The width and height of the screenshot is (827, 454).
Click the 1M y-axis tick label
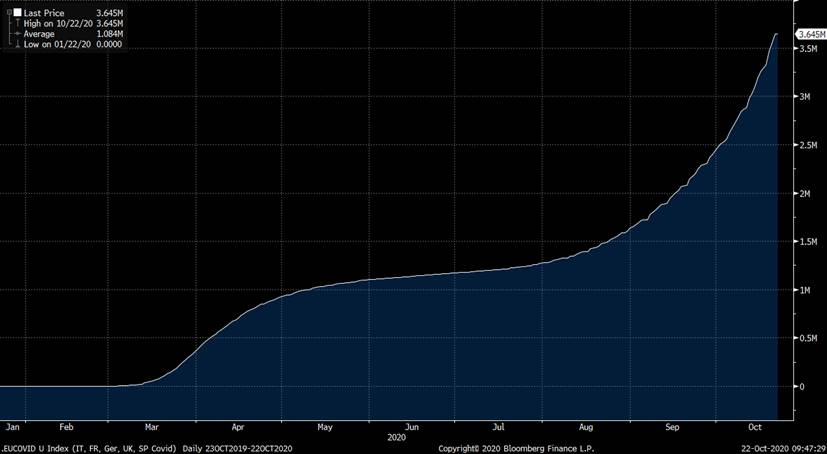point(802,290)
